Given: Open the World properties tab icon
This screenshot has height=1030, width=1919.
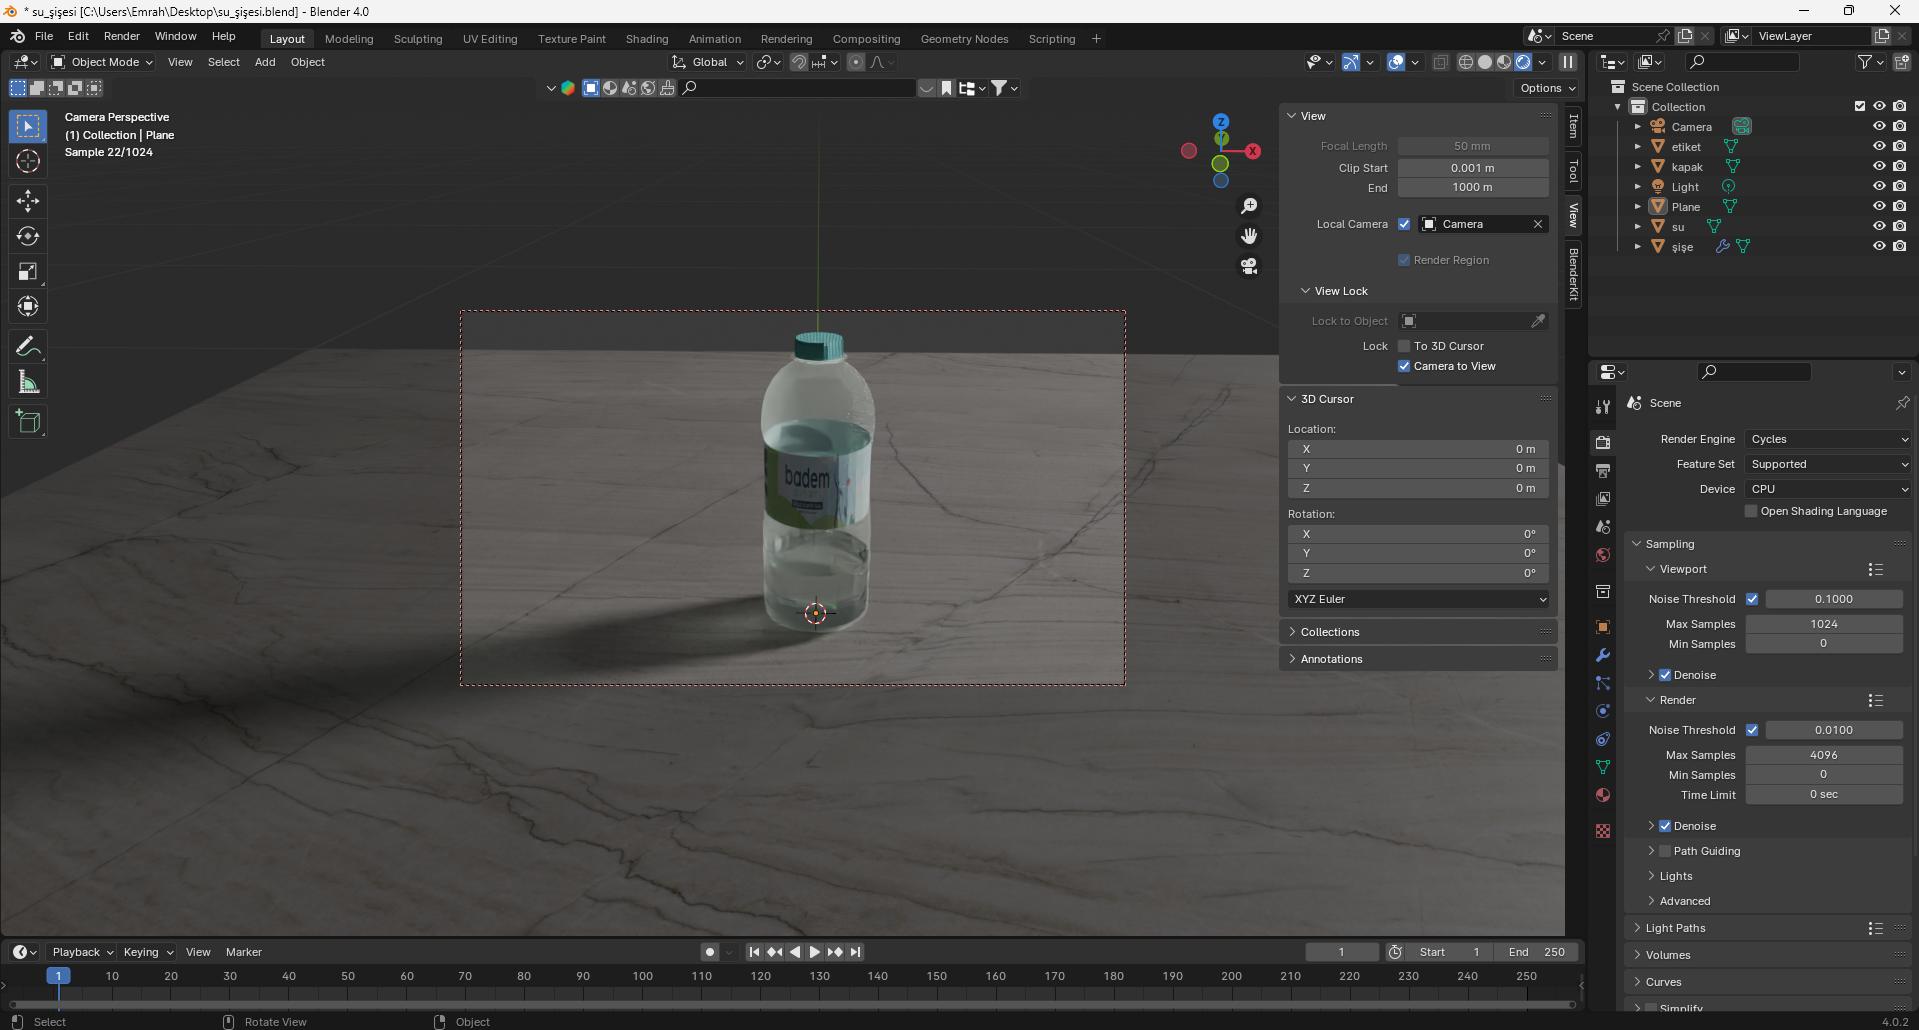Looking at the screenshot, I should 1603,555.
